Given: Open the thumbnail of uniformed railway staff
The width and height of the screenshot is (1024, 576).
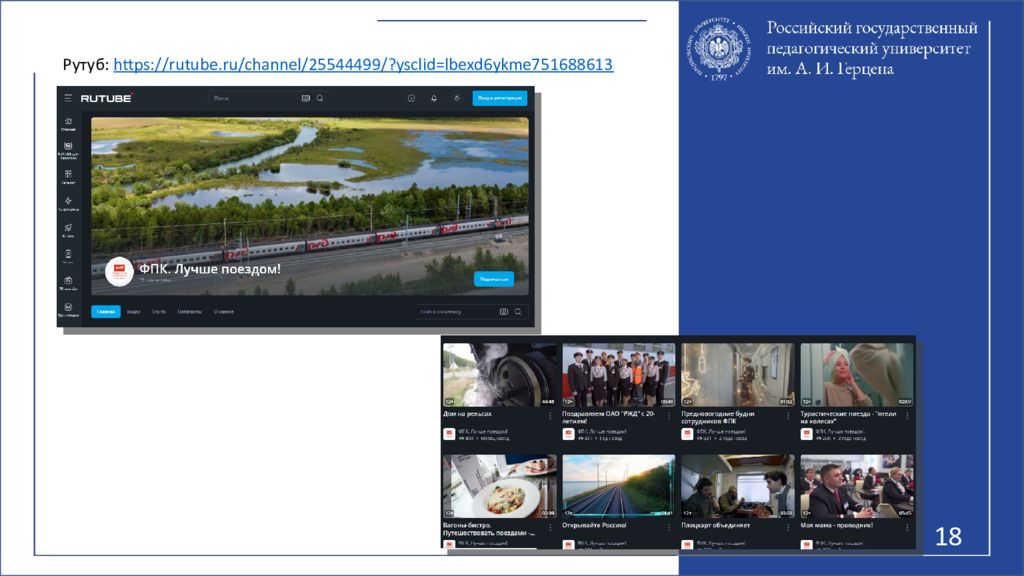Looking at the screenshot, I should point(618,375).
